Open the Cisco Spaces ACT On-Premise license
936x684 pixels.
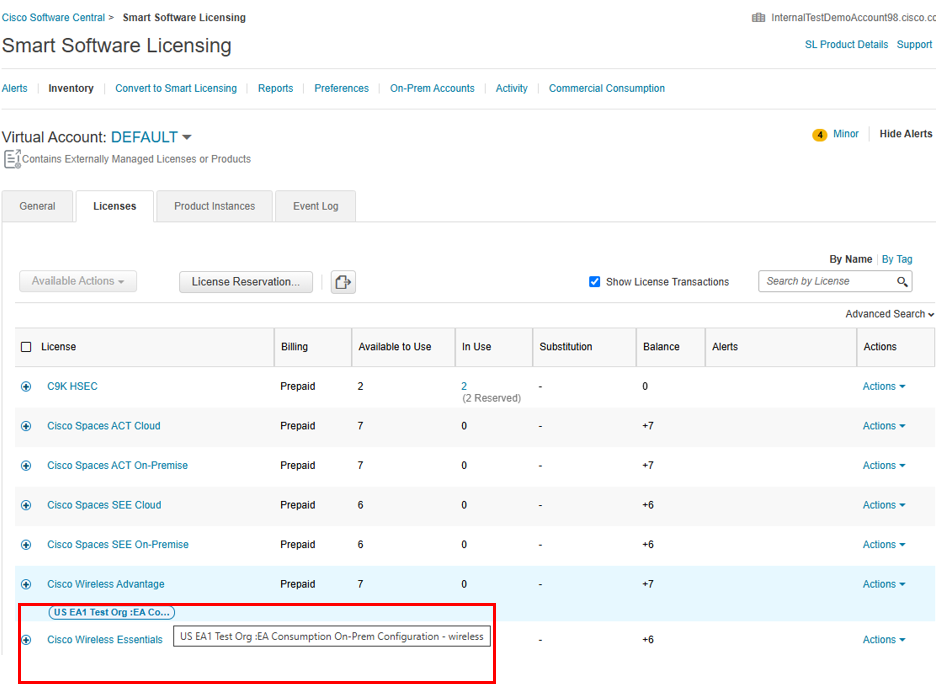coord(118,465)
